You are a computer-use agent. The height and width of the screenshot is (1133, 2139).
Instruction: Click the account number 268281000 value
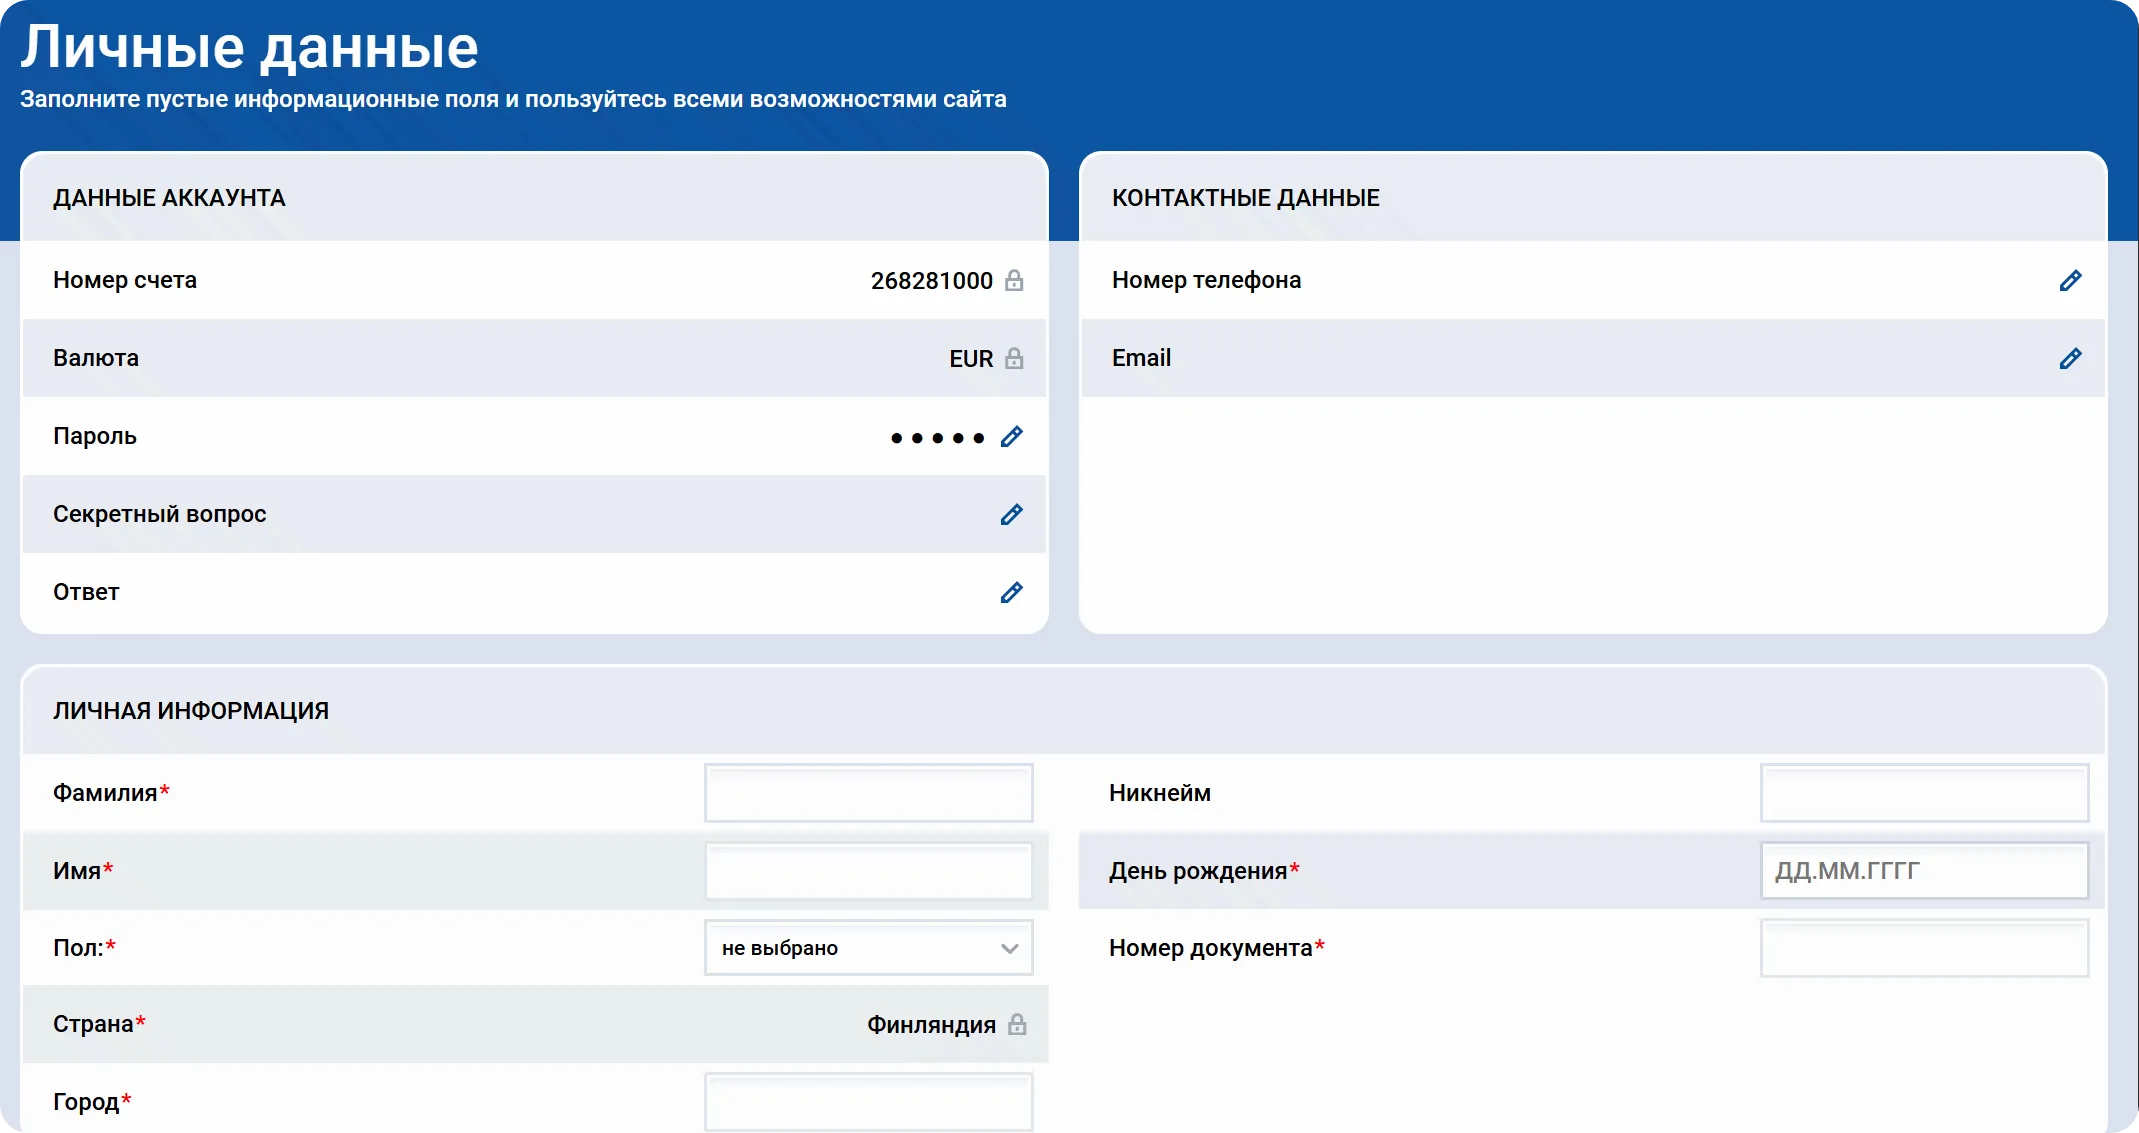[929, 281]
